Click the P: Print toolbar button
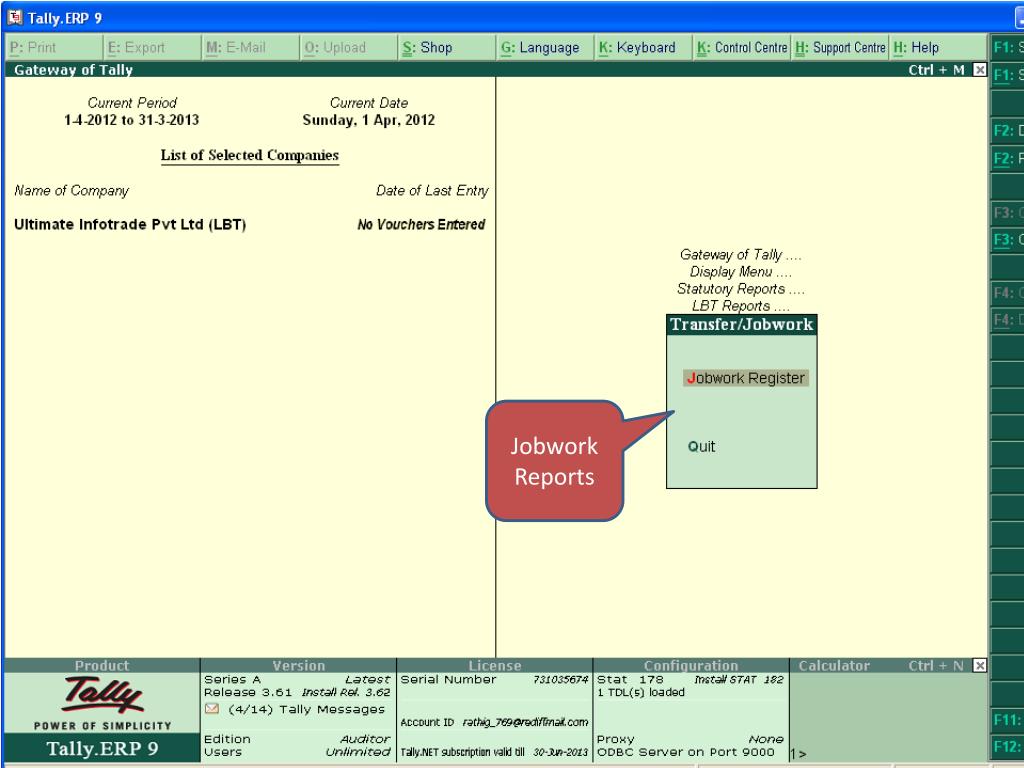The width and height of the screenshot is (1024, 768). 54,48
